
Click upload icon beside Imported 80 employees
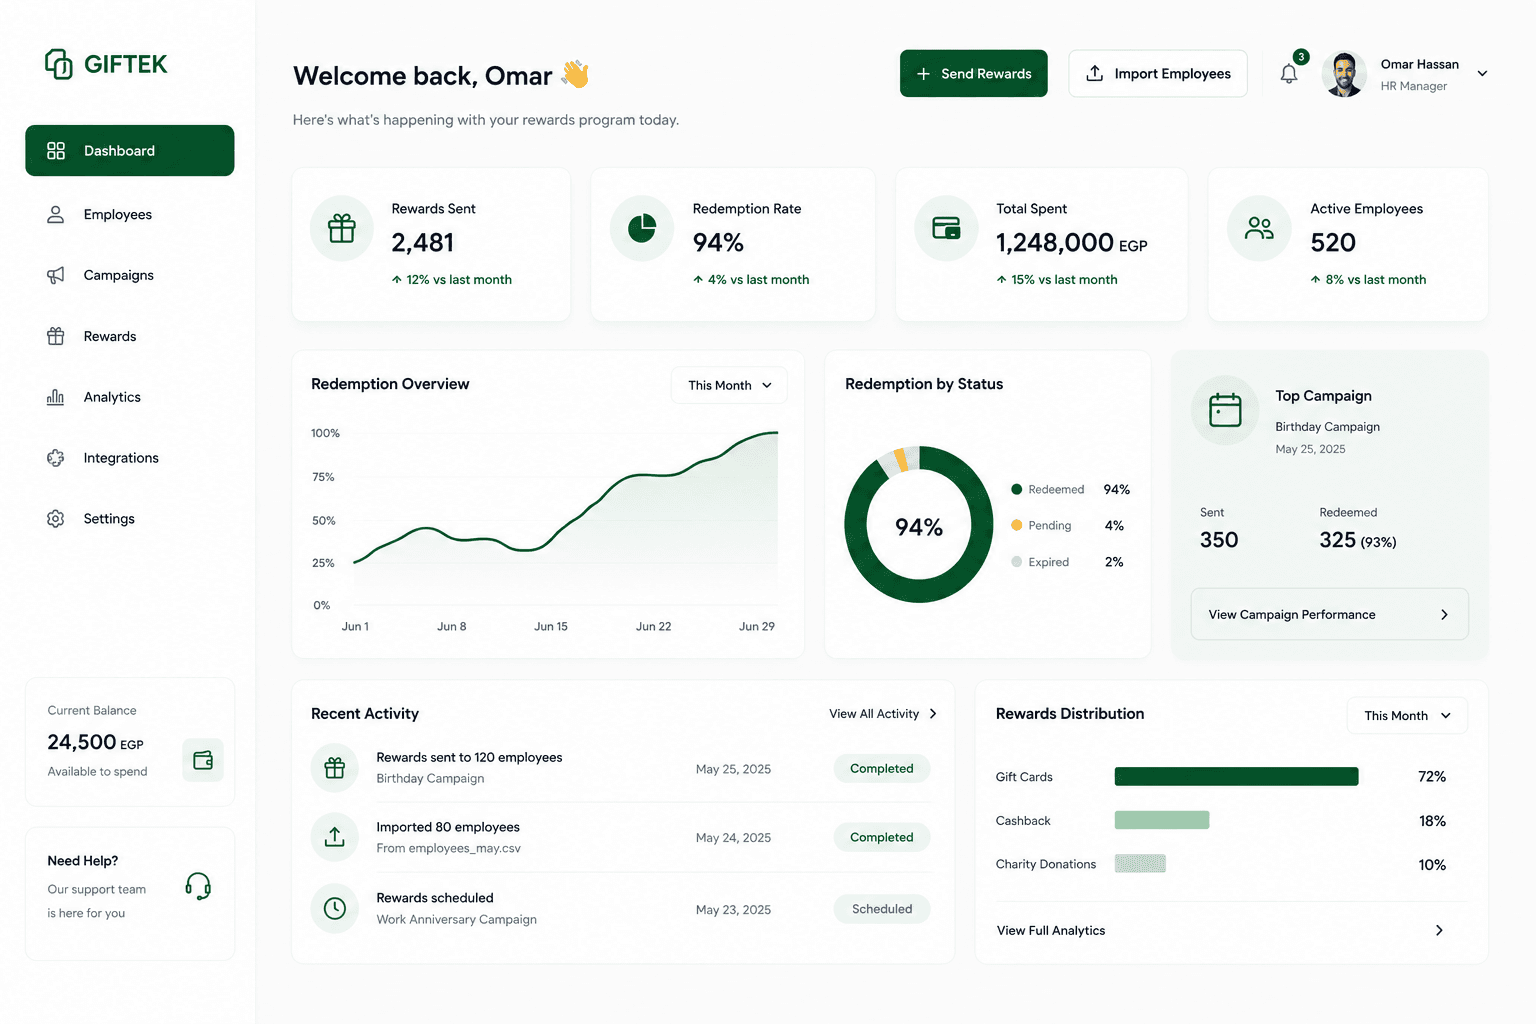(x=335, y=837)
